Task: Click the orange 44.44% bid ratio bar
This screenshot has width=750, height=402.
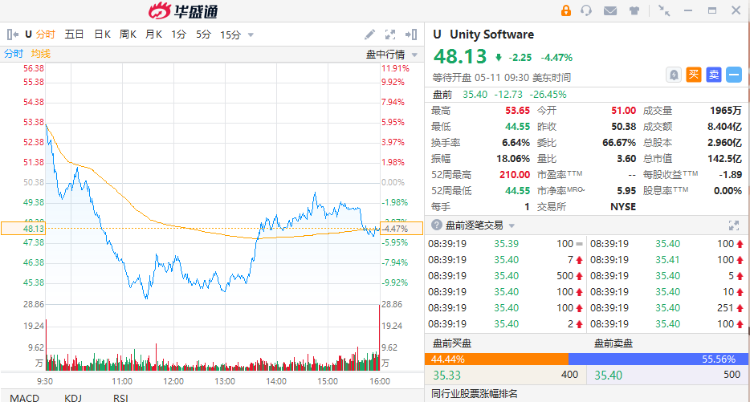Action: pyautogui.click(x=496, y=359)
